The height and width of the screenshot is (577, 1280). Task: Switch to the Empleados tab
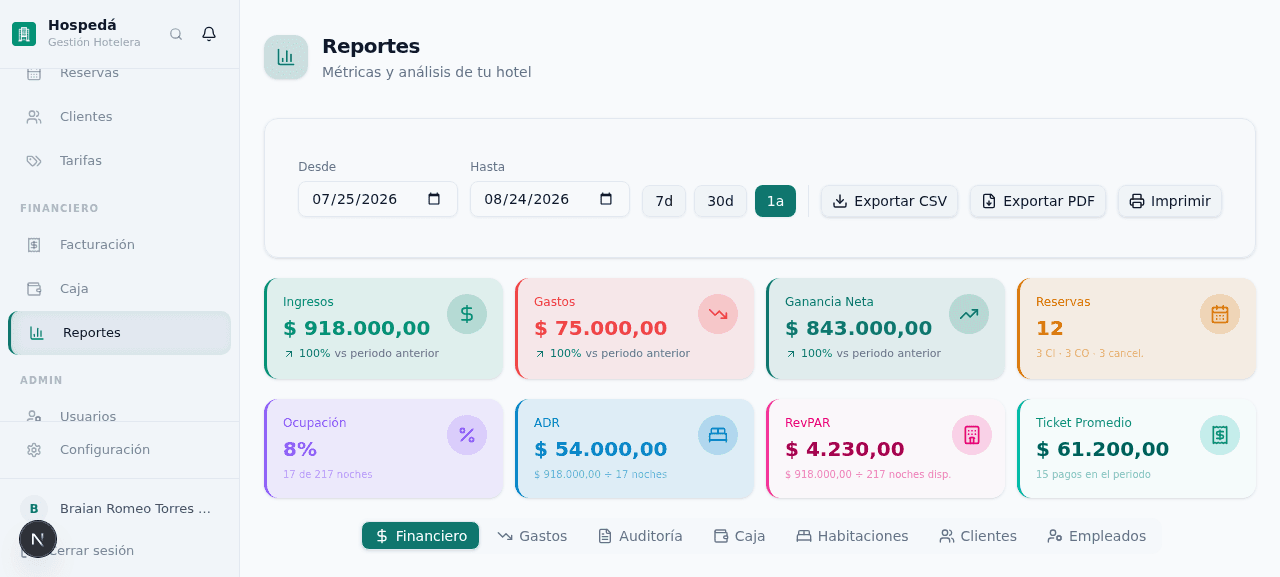(1096, 536)
